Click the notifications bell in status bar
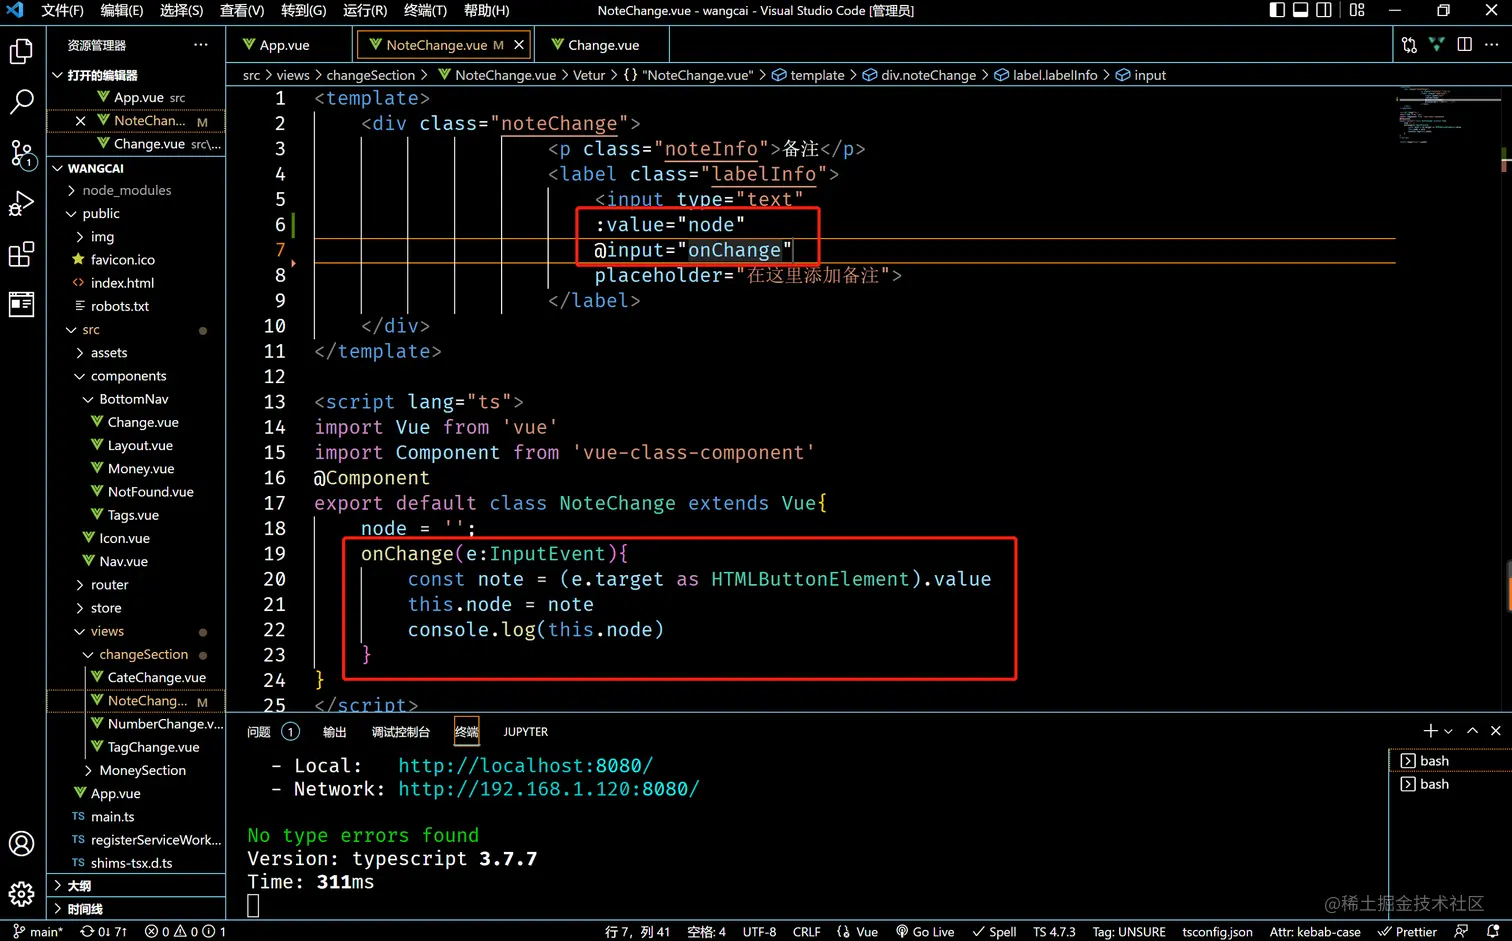1512x941 pixels. 1492,931
